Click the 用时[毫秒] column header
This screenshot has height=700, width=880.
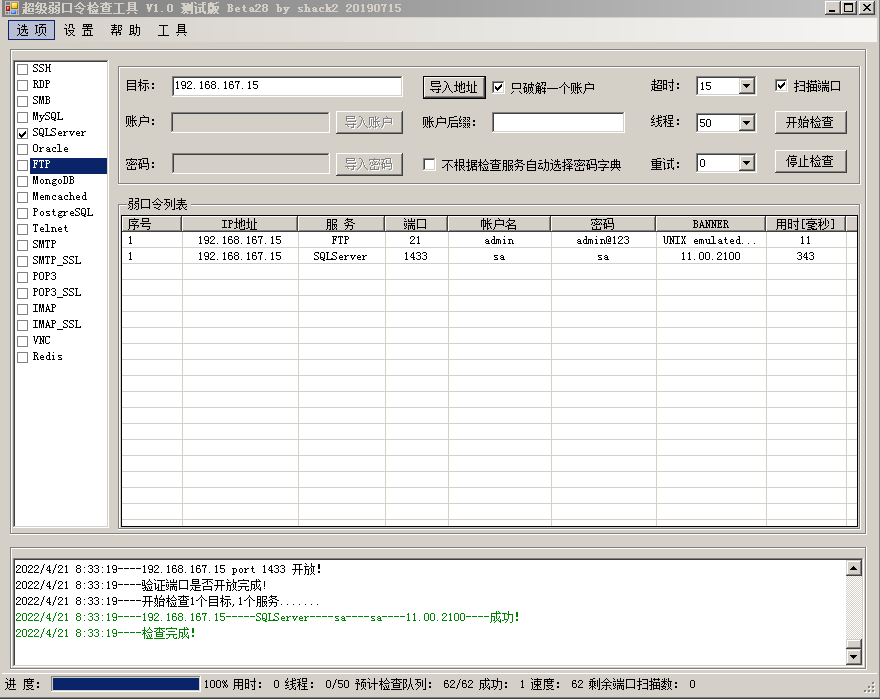tap(805, 224)
